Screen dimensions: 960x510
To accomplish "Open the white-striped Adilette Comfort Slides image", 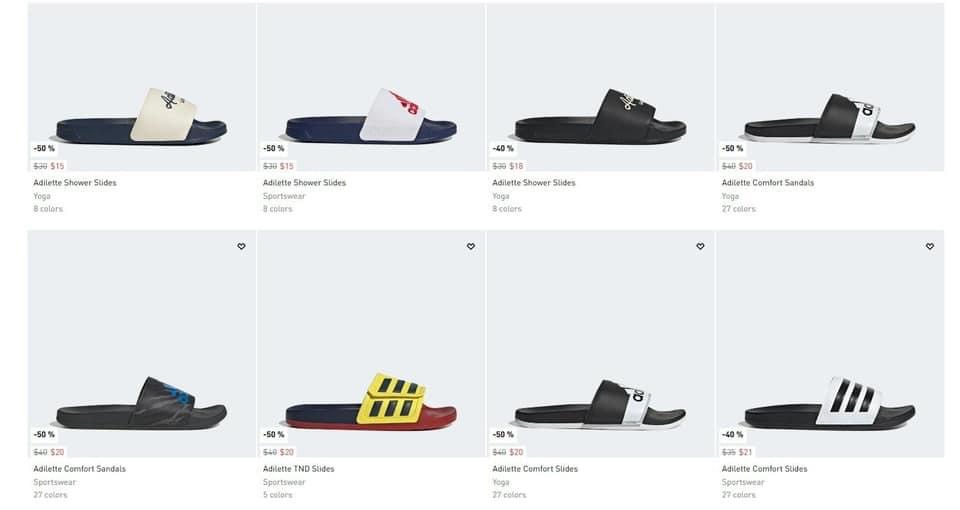I will pos(830,344).
